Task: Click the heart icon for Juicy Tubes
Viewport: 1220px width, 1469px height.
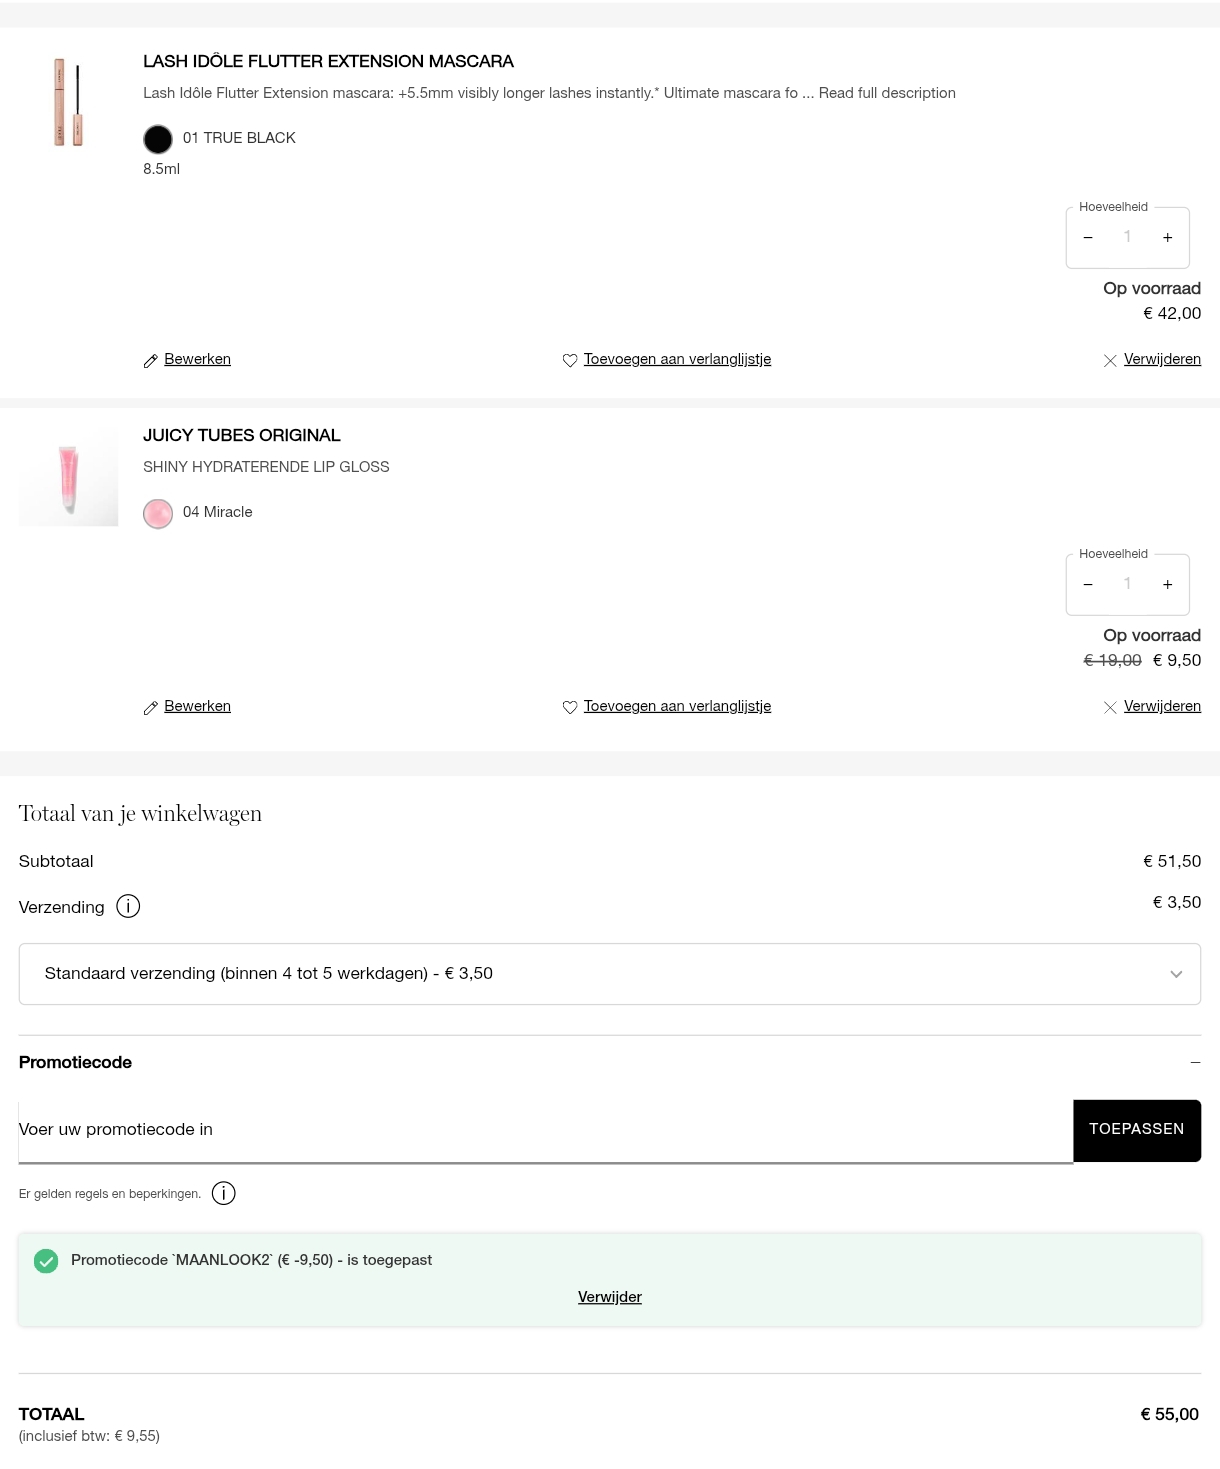Action: click(570, 707)
